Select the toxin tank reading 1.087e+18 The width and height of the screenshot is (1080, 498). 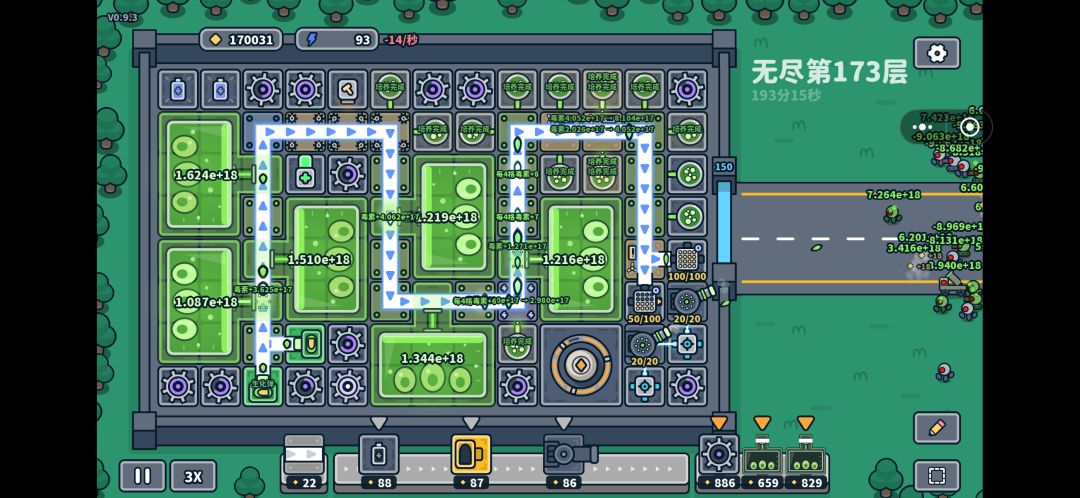click(200, 302)
